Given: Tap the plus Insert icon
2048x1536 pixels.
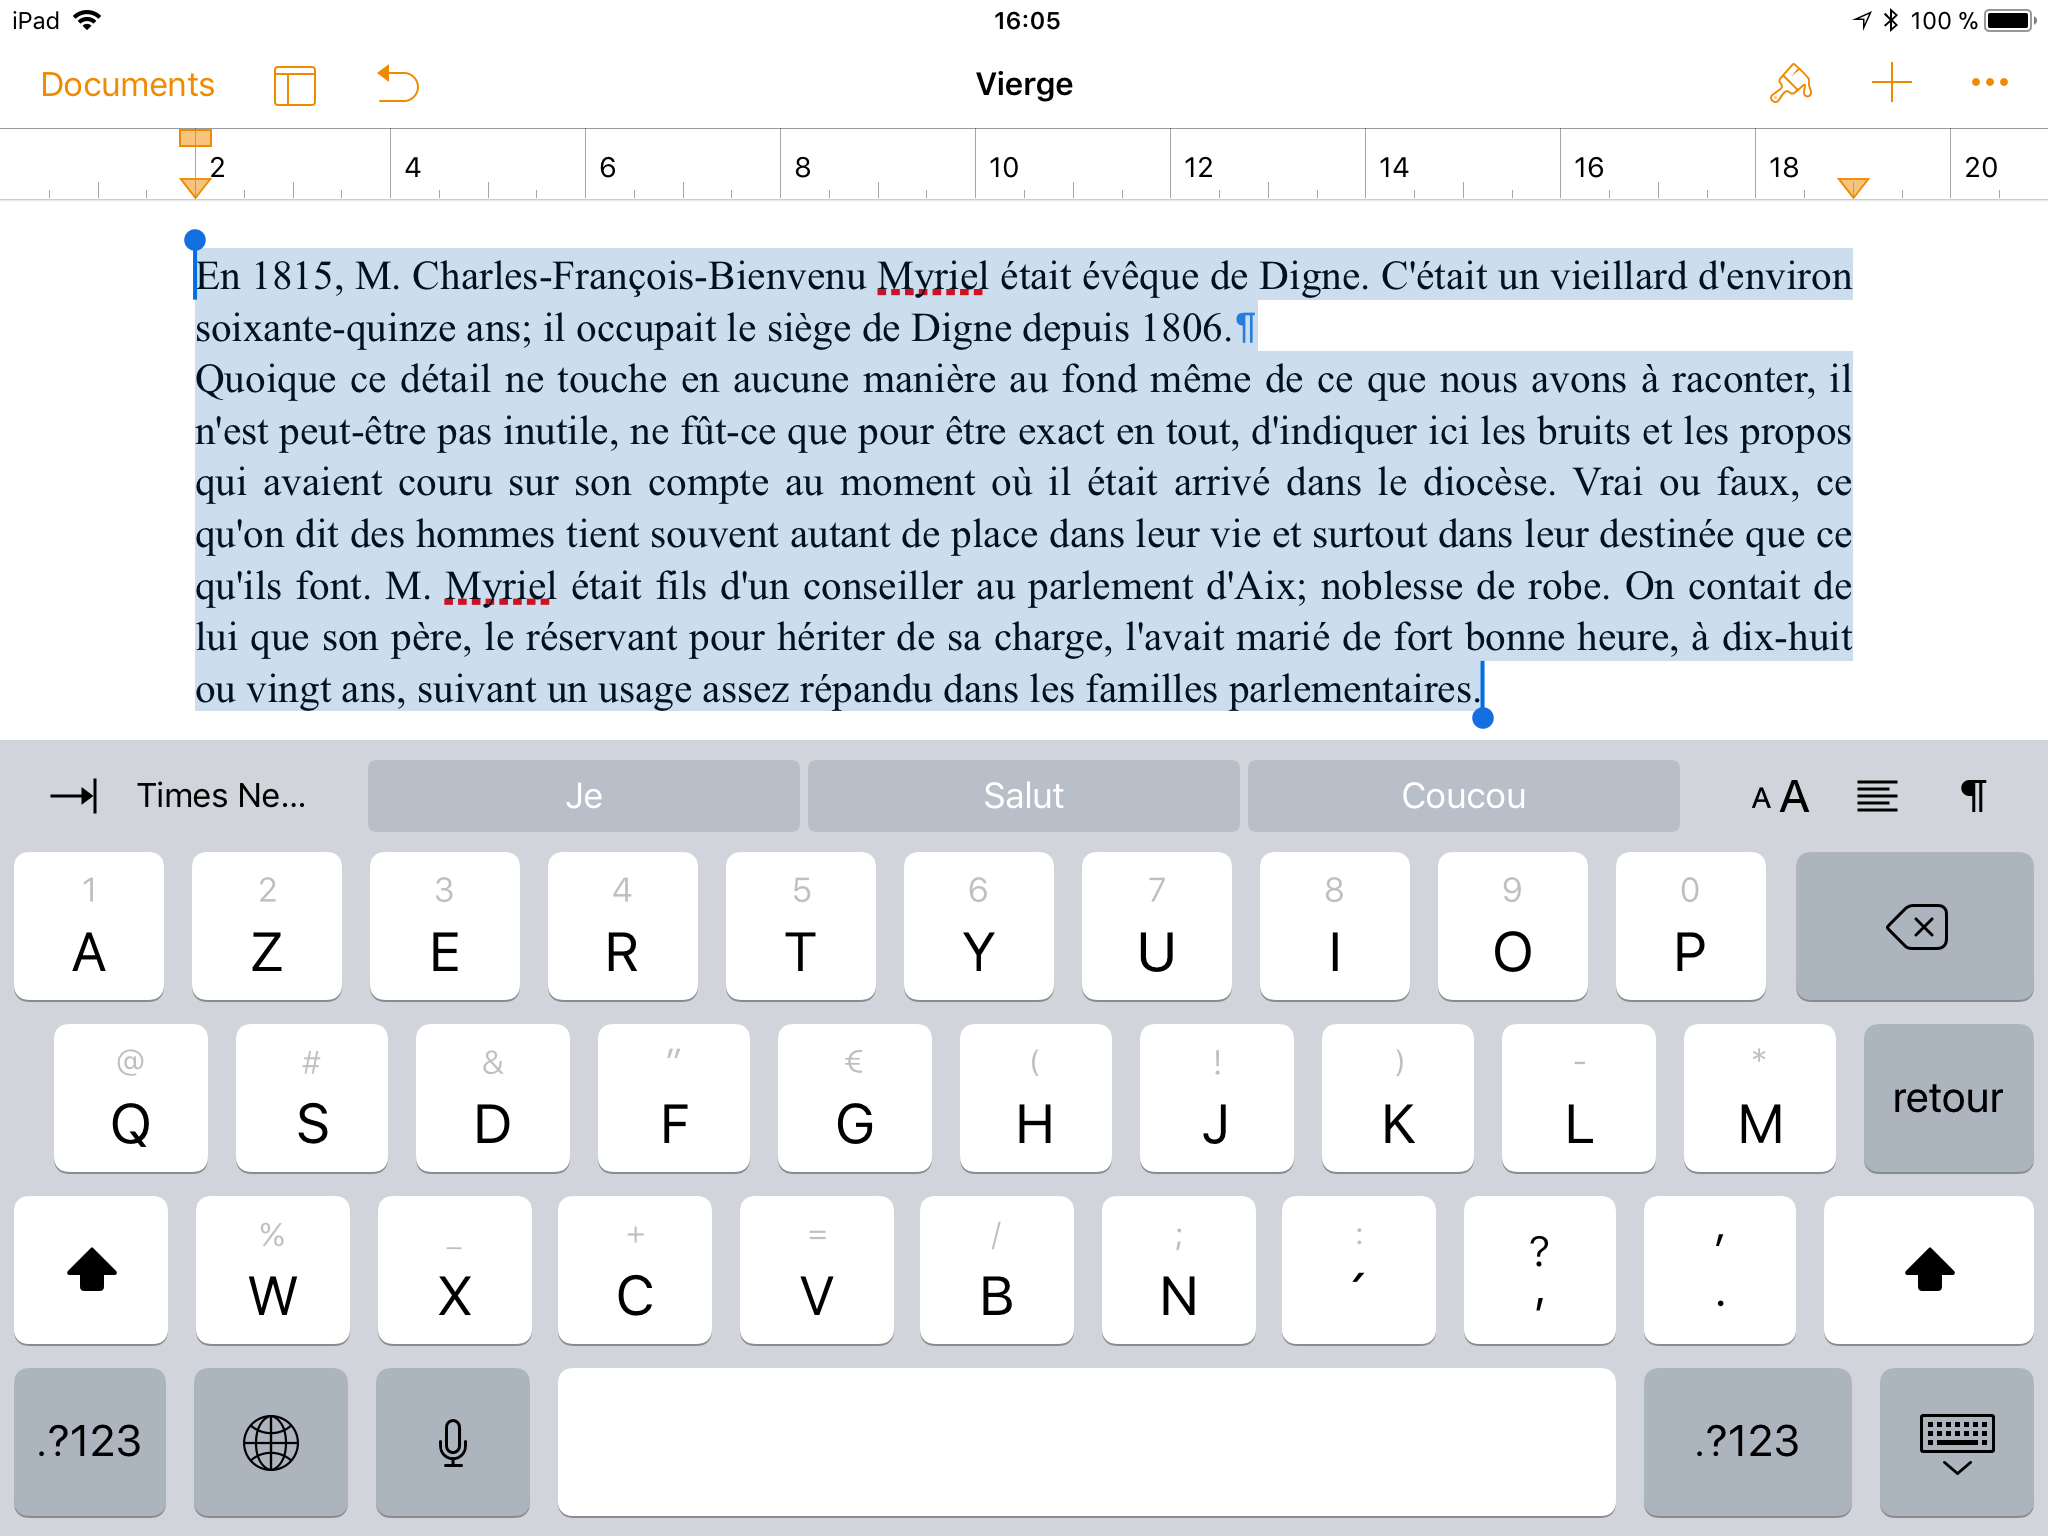Looking at the screenshot, I should click(1891, 83).
